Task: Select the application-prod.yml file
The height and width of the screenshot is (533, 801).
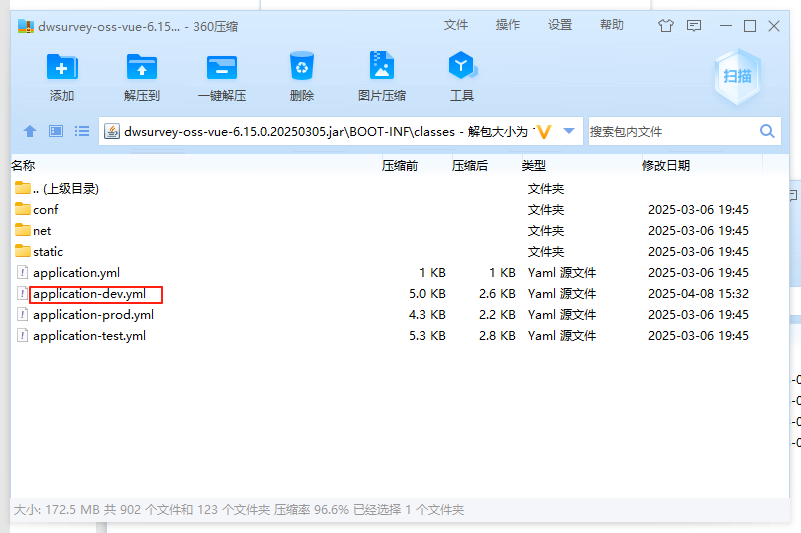Action: pyautogui.click(x=93, y=315)
